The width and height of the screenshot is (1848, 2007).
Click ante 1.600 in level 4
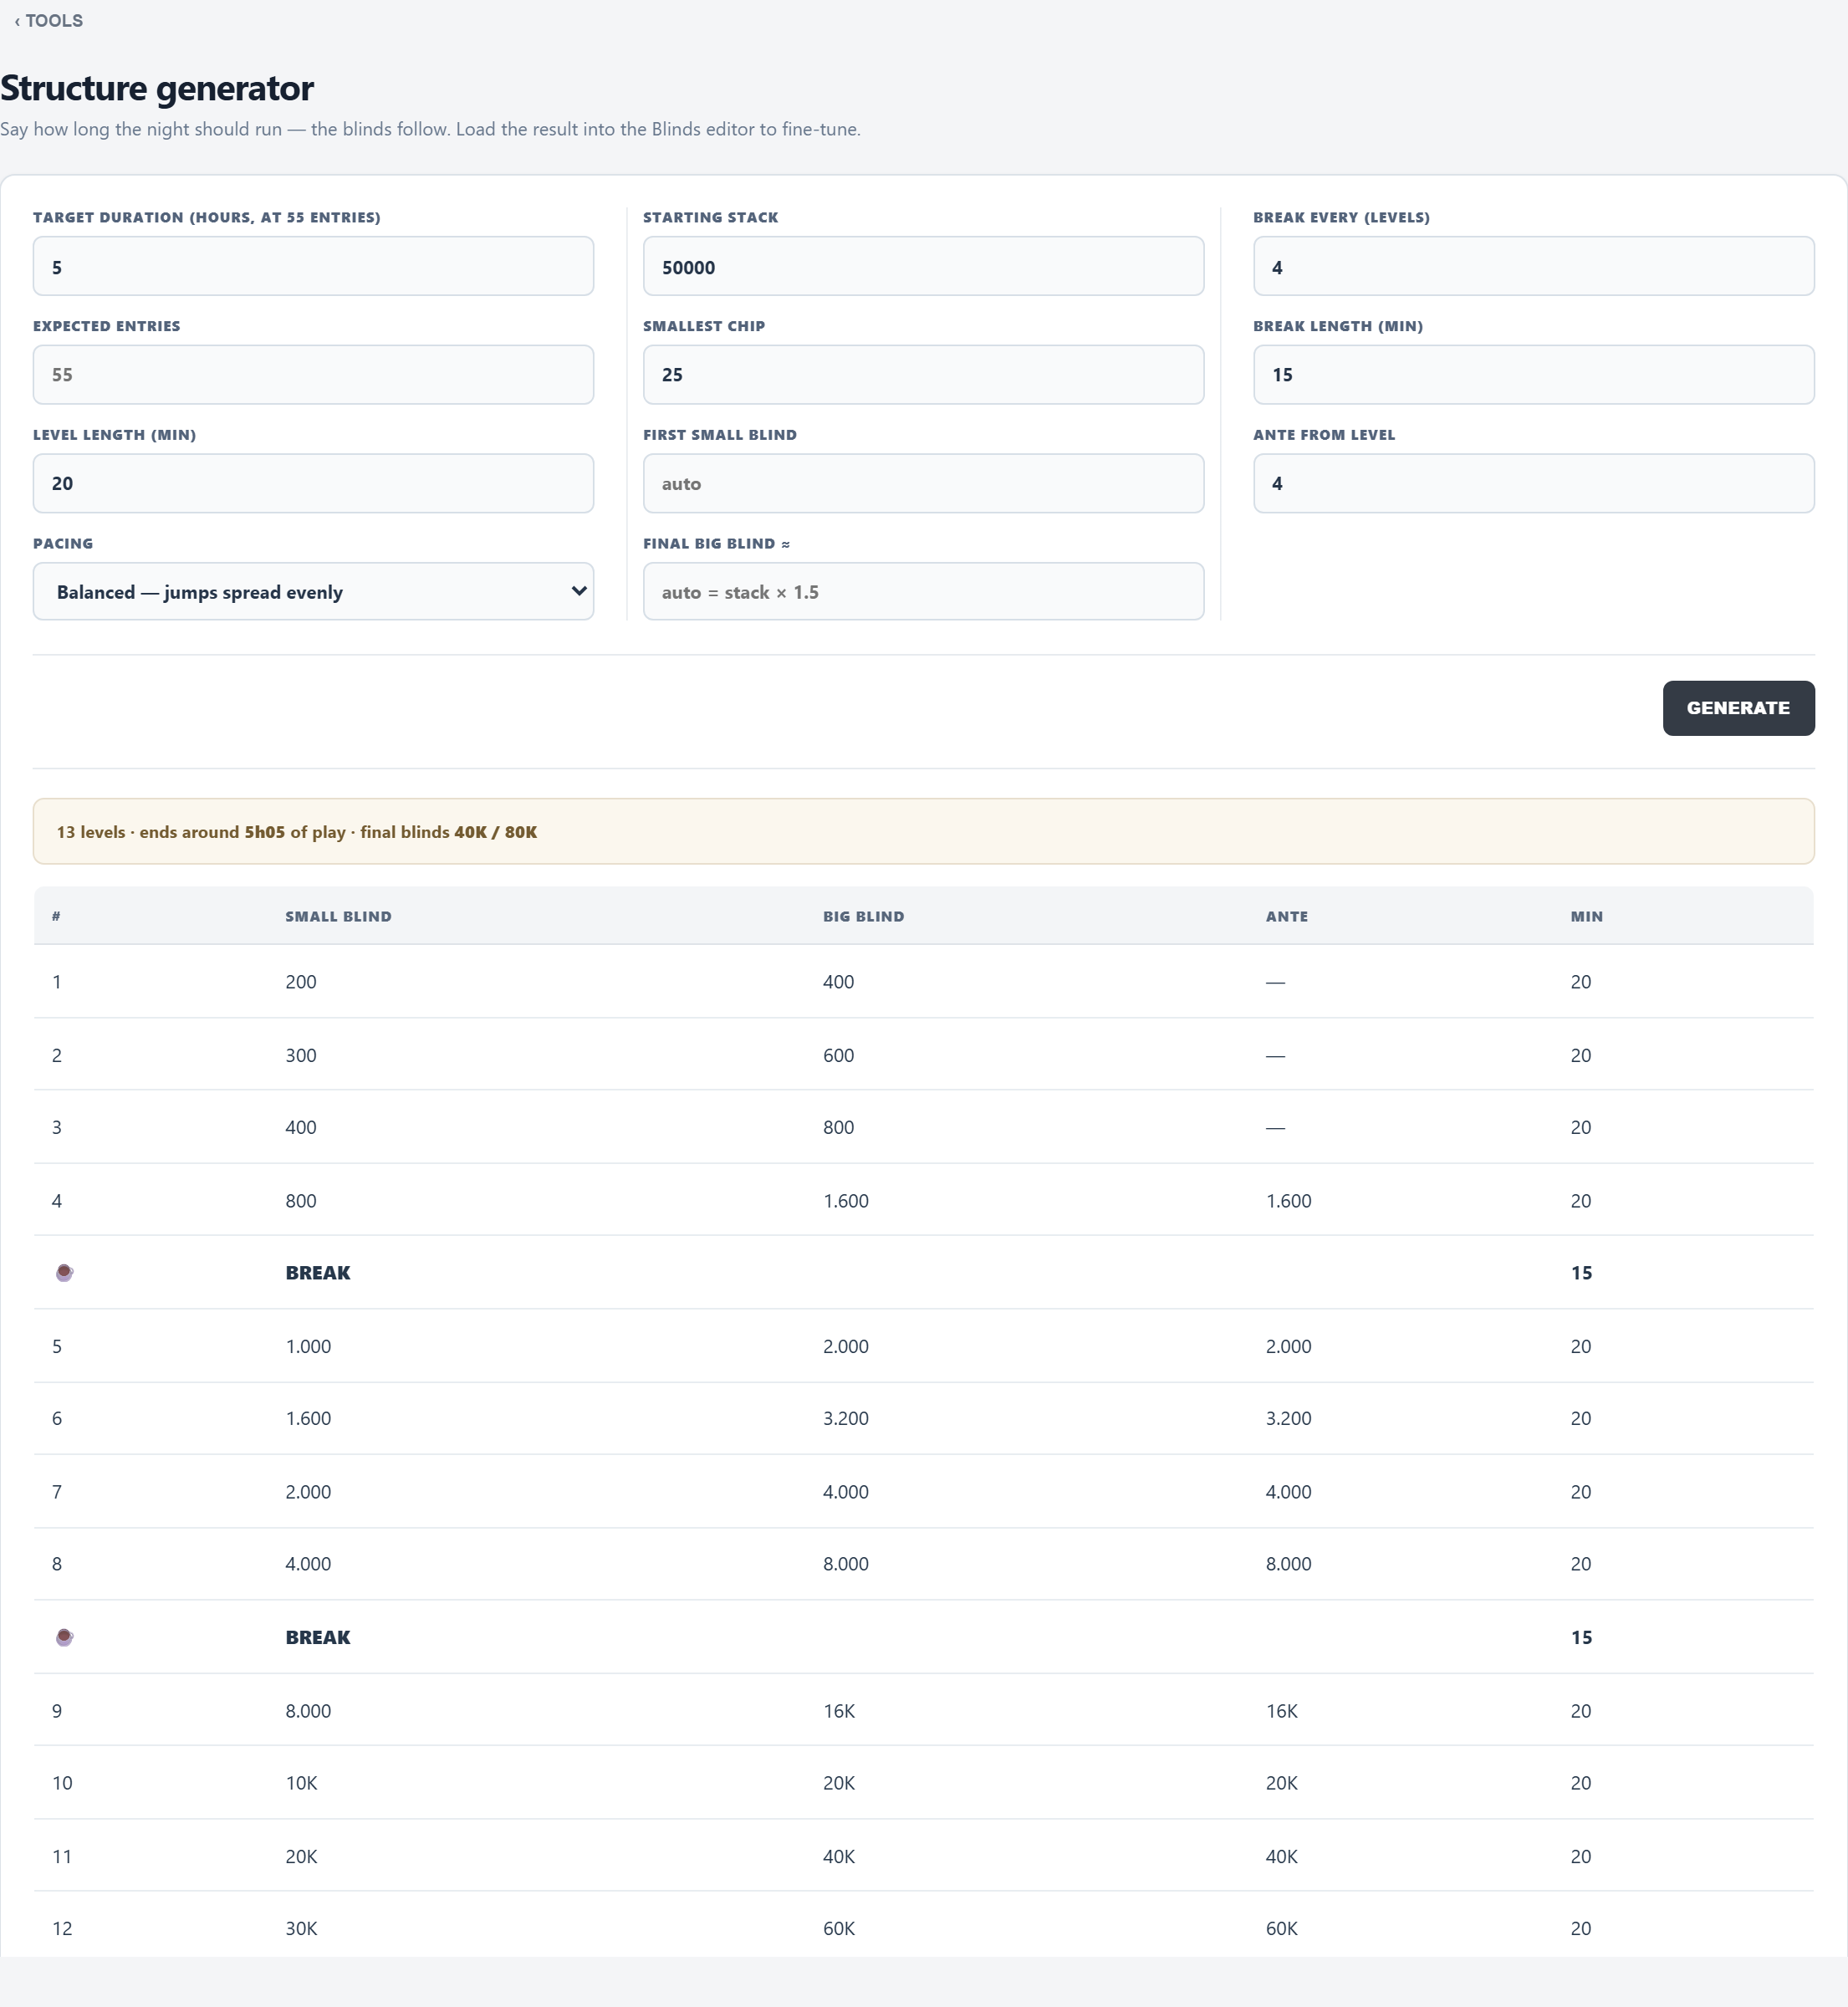1288,1201
